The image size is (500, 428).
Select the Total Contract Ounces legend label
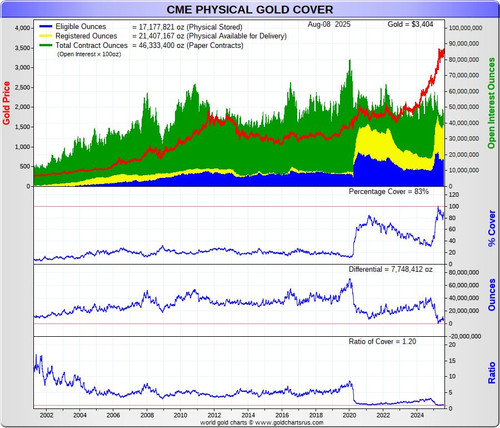coord(91,45)
